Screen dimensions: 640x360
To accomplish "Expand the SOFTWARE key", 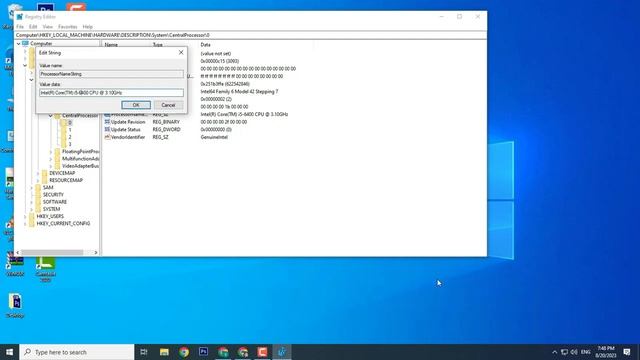I will tap(31, 202).
